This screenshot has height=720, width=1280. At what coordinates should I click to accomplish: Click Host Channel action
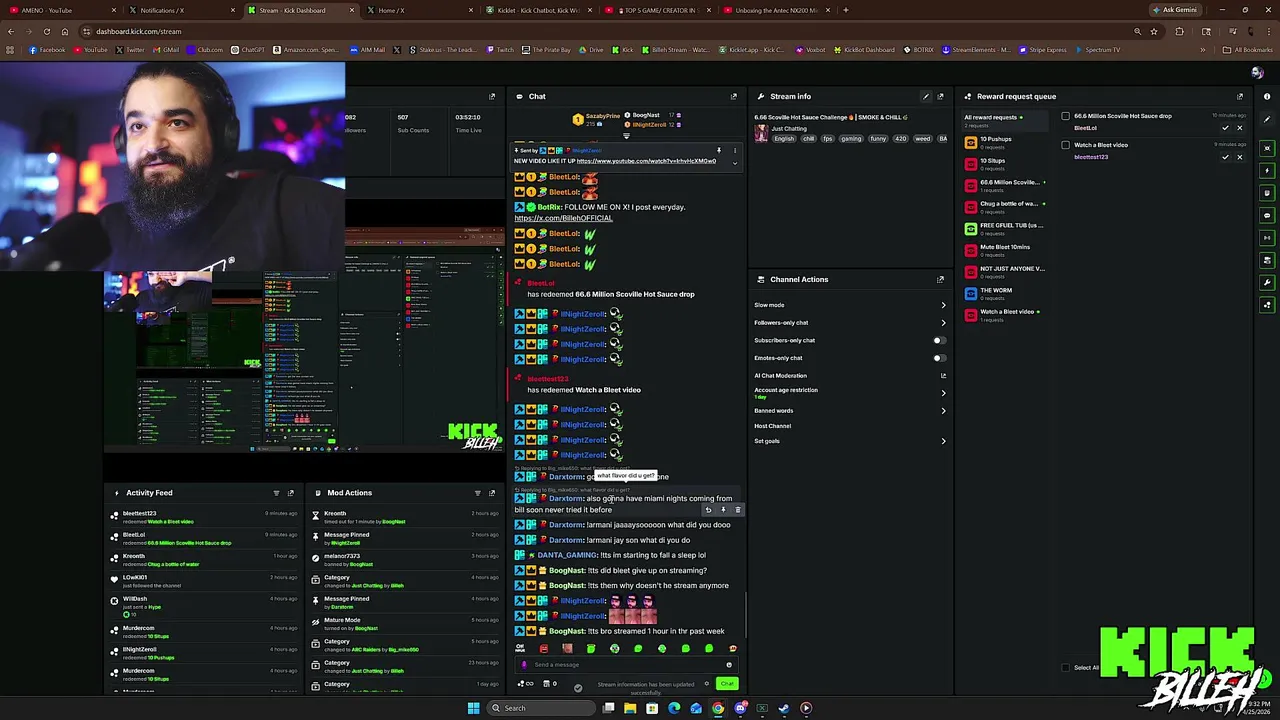click(x=773, y=426)
